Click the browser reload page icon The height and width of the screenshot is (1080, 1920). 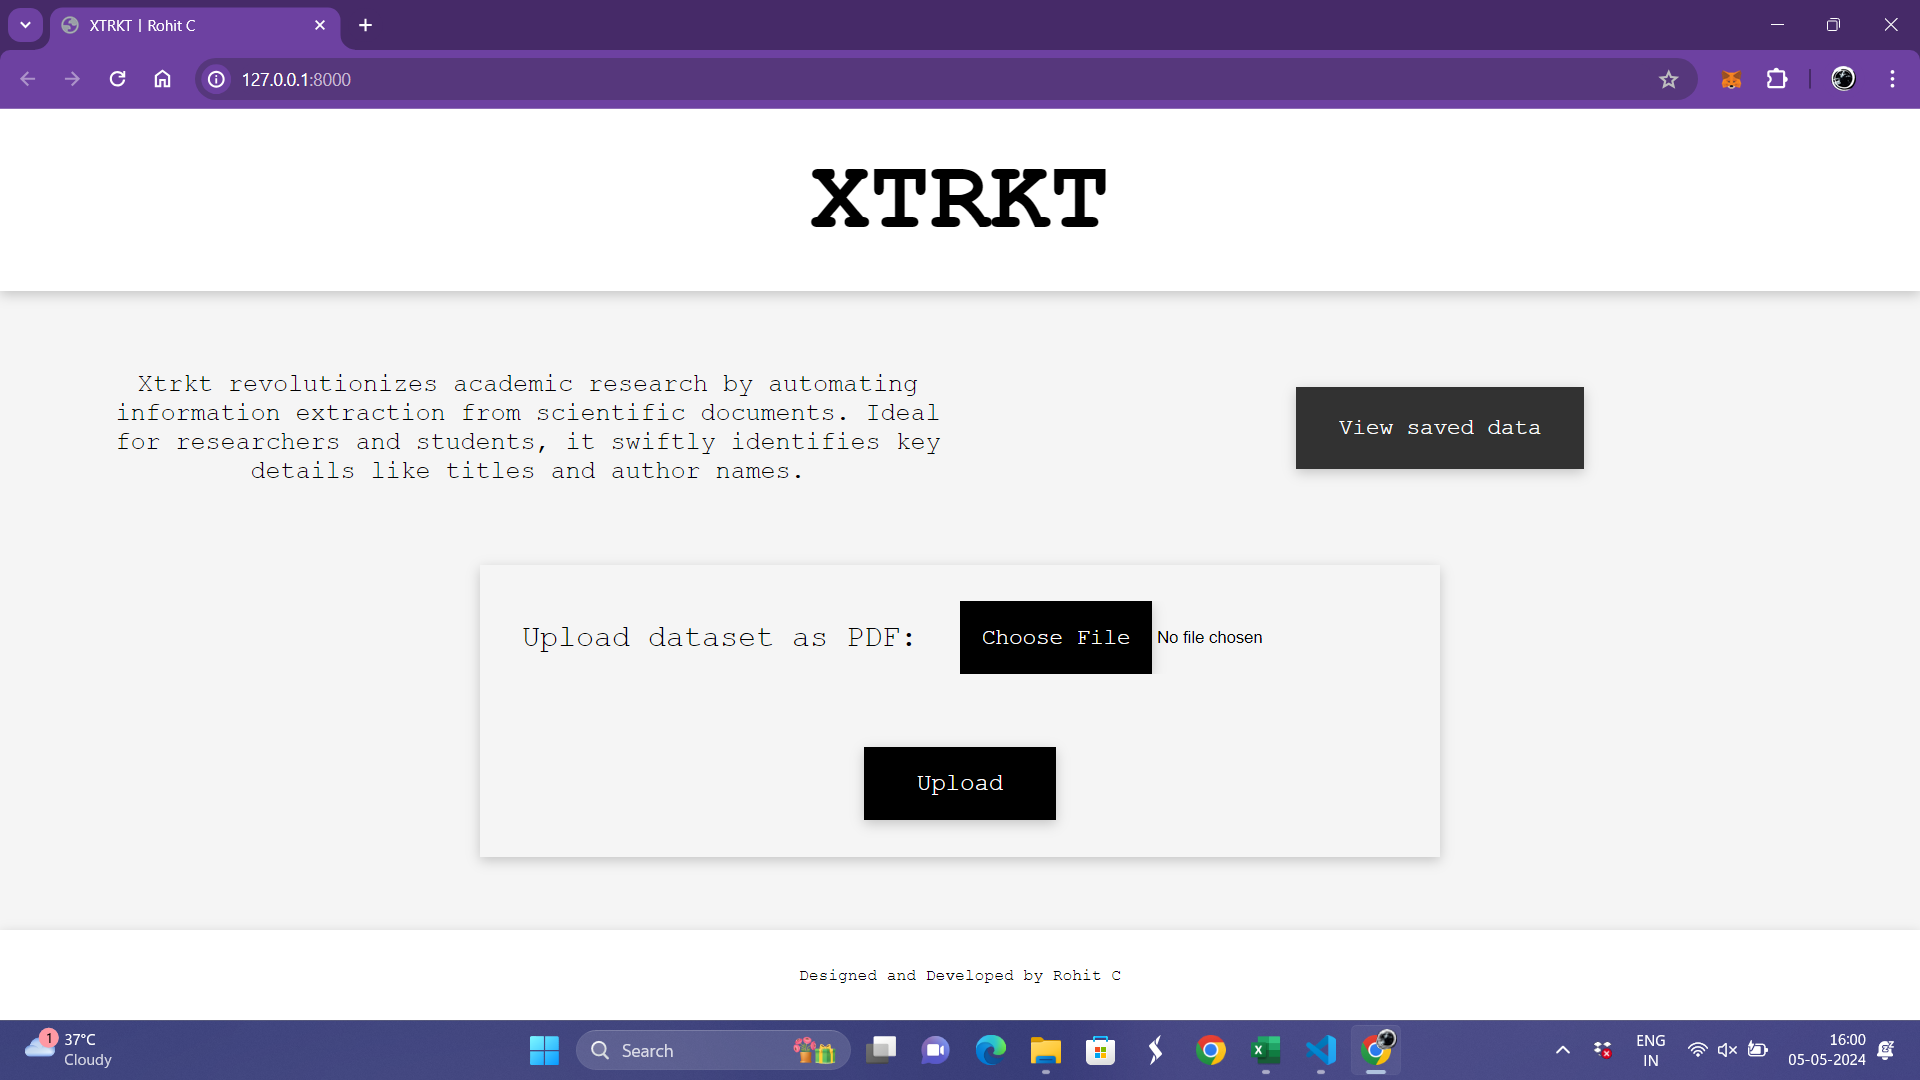[x=117, y=79]
